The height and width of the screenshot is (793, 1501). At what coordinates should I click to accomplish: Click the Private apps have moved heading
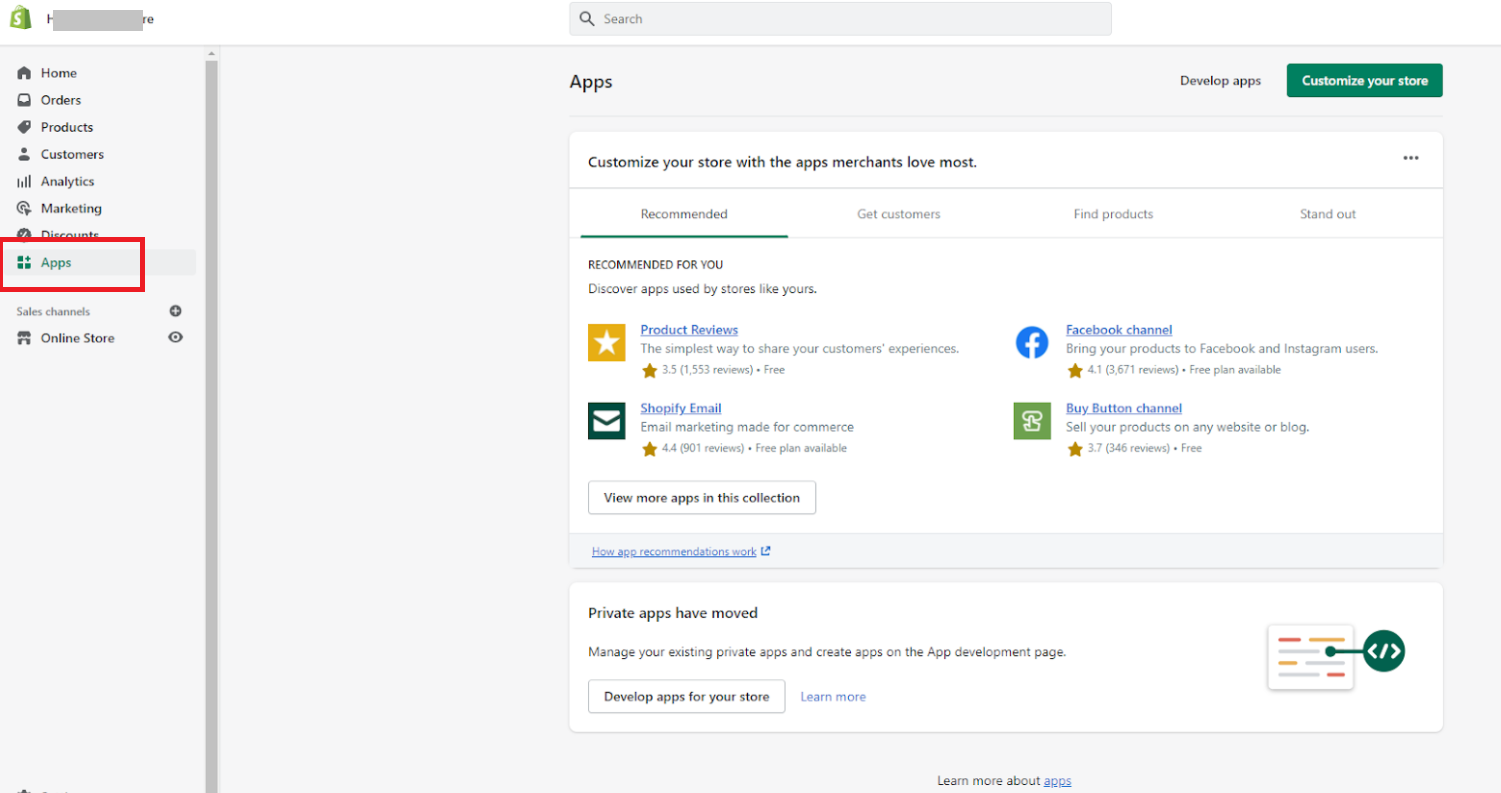pyautogui.click(x=673, y=613)
